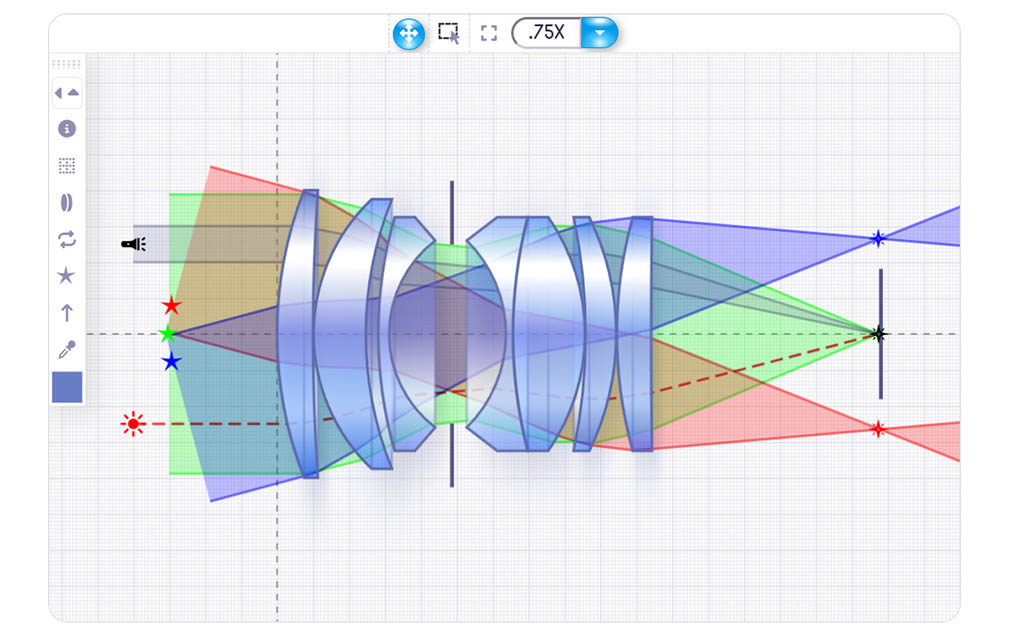This screenshot has height=640, width=1024.
Task: Add a point source star tool
Action: tap(66, 276)
